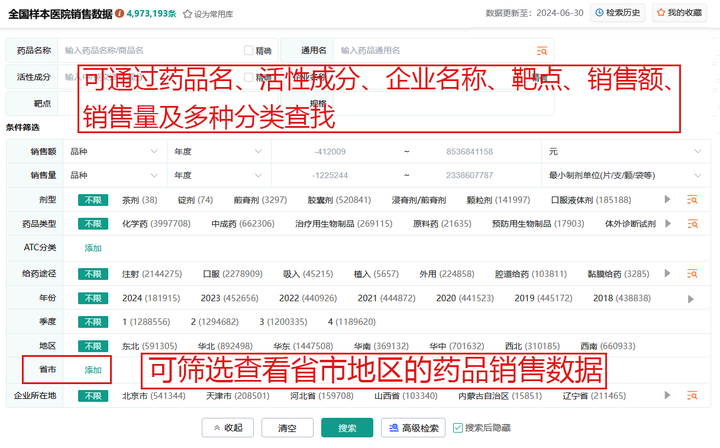720x448 pixels.
Task: Open the sales volume 品种 dropdown
Action: point(115,175)
